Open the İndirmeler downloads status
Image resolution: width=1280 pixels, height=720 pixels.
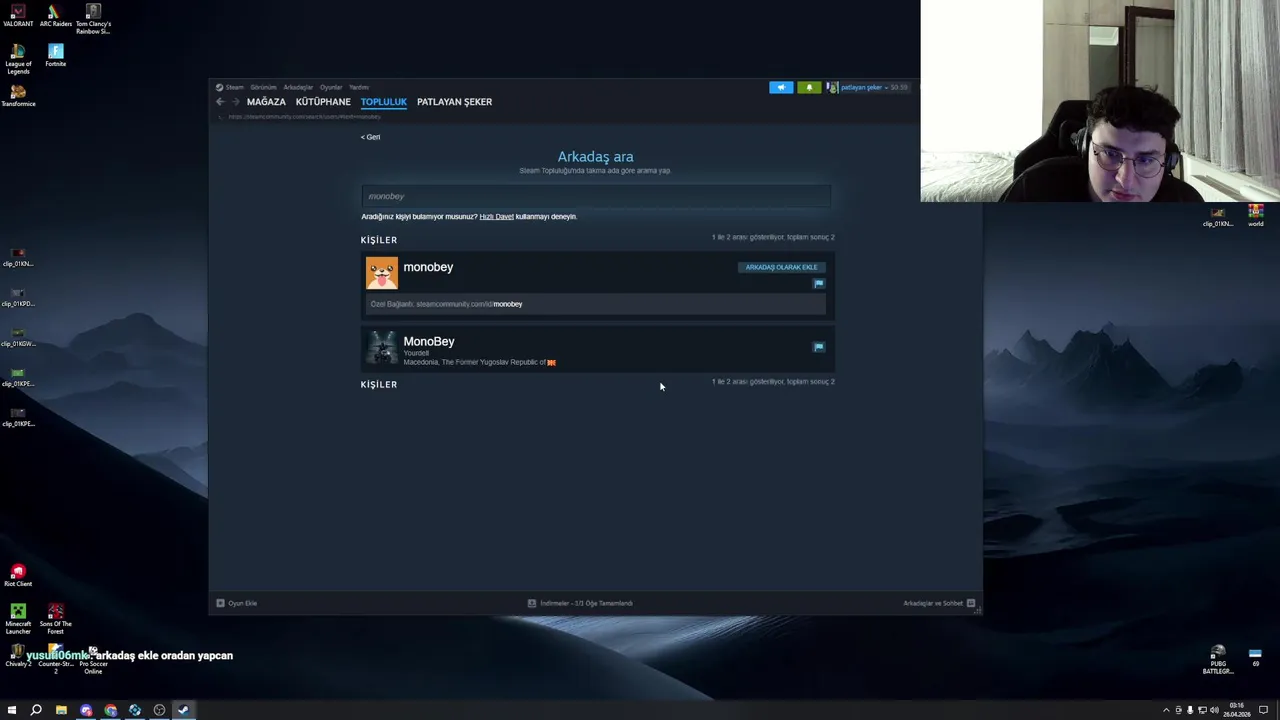(x=580, y=603)
